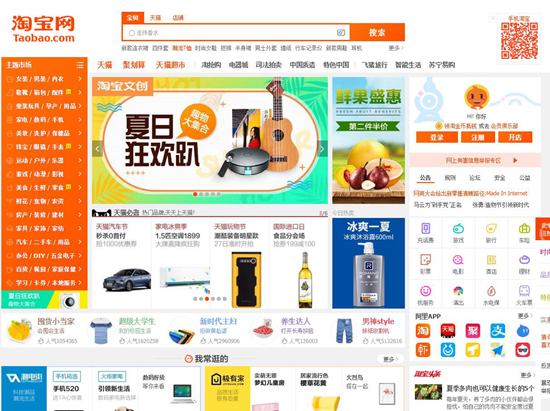Show next banner with right carousel arrow

click(322, 149)
